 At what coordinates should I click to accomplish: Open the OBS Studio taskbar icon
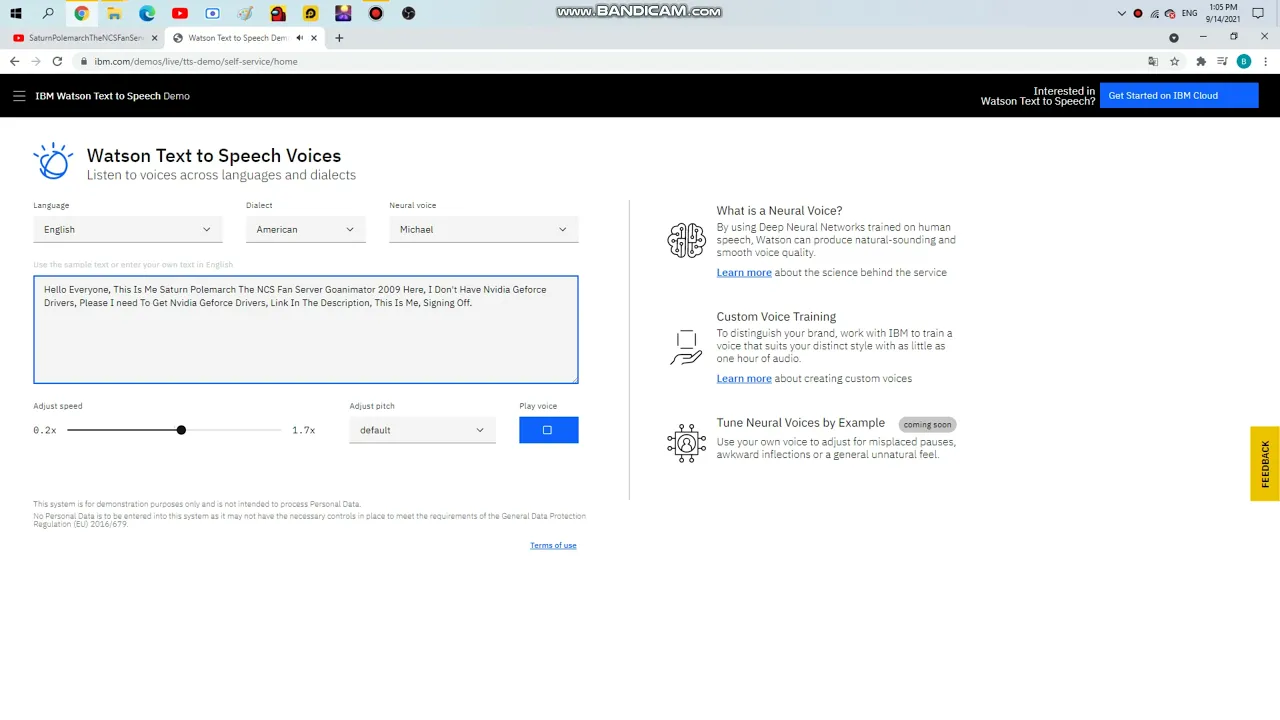pos(408,13)
